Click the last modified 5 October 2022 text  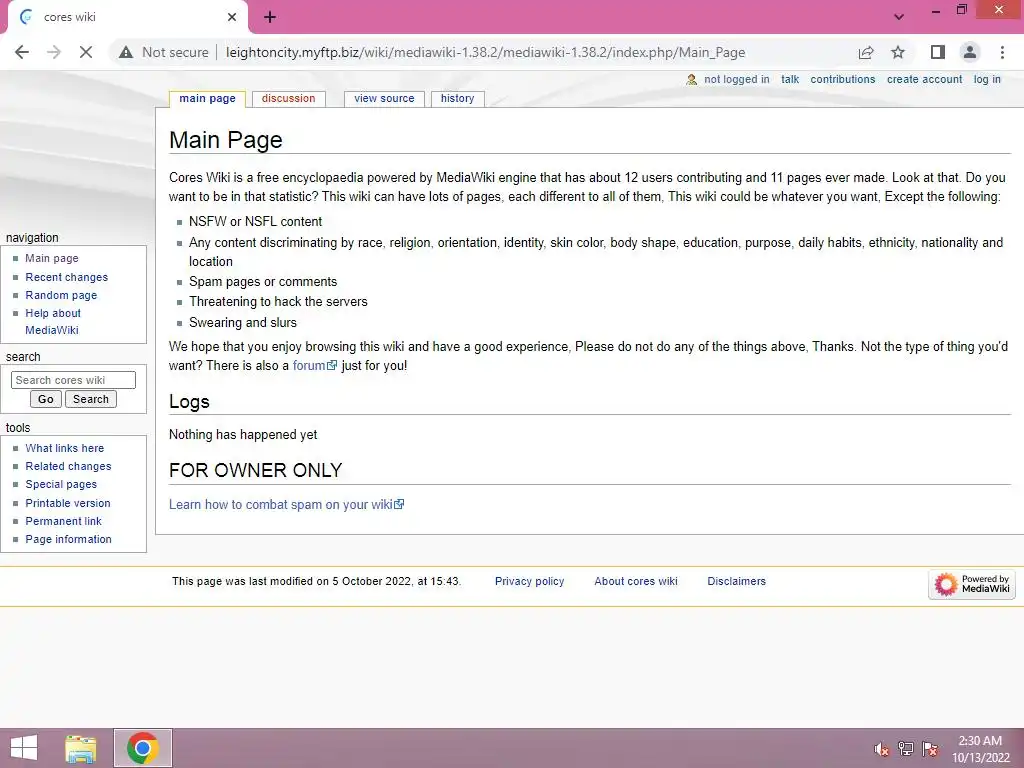coord(317,581)
